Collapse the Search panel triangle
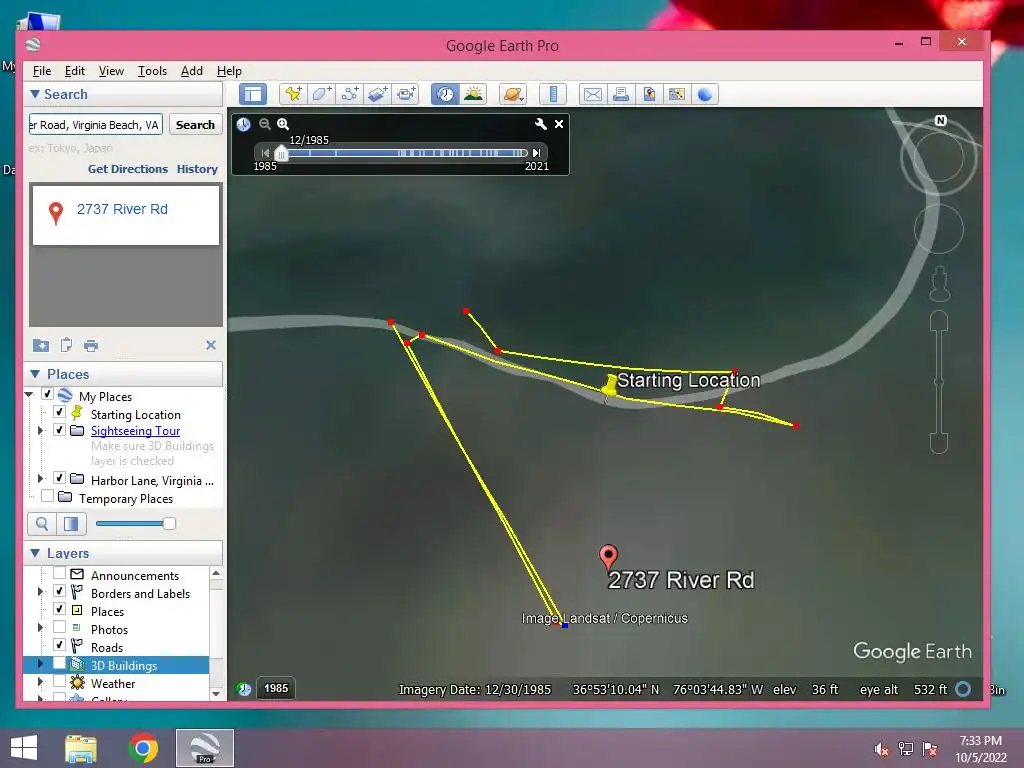This screenshot has width=1024, height=768. click(35, 94)
